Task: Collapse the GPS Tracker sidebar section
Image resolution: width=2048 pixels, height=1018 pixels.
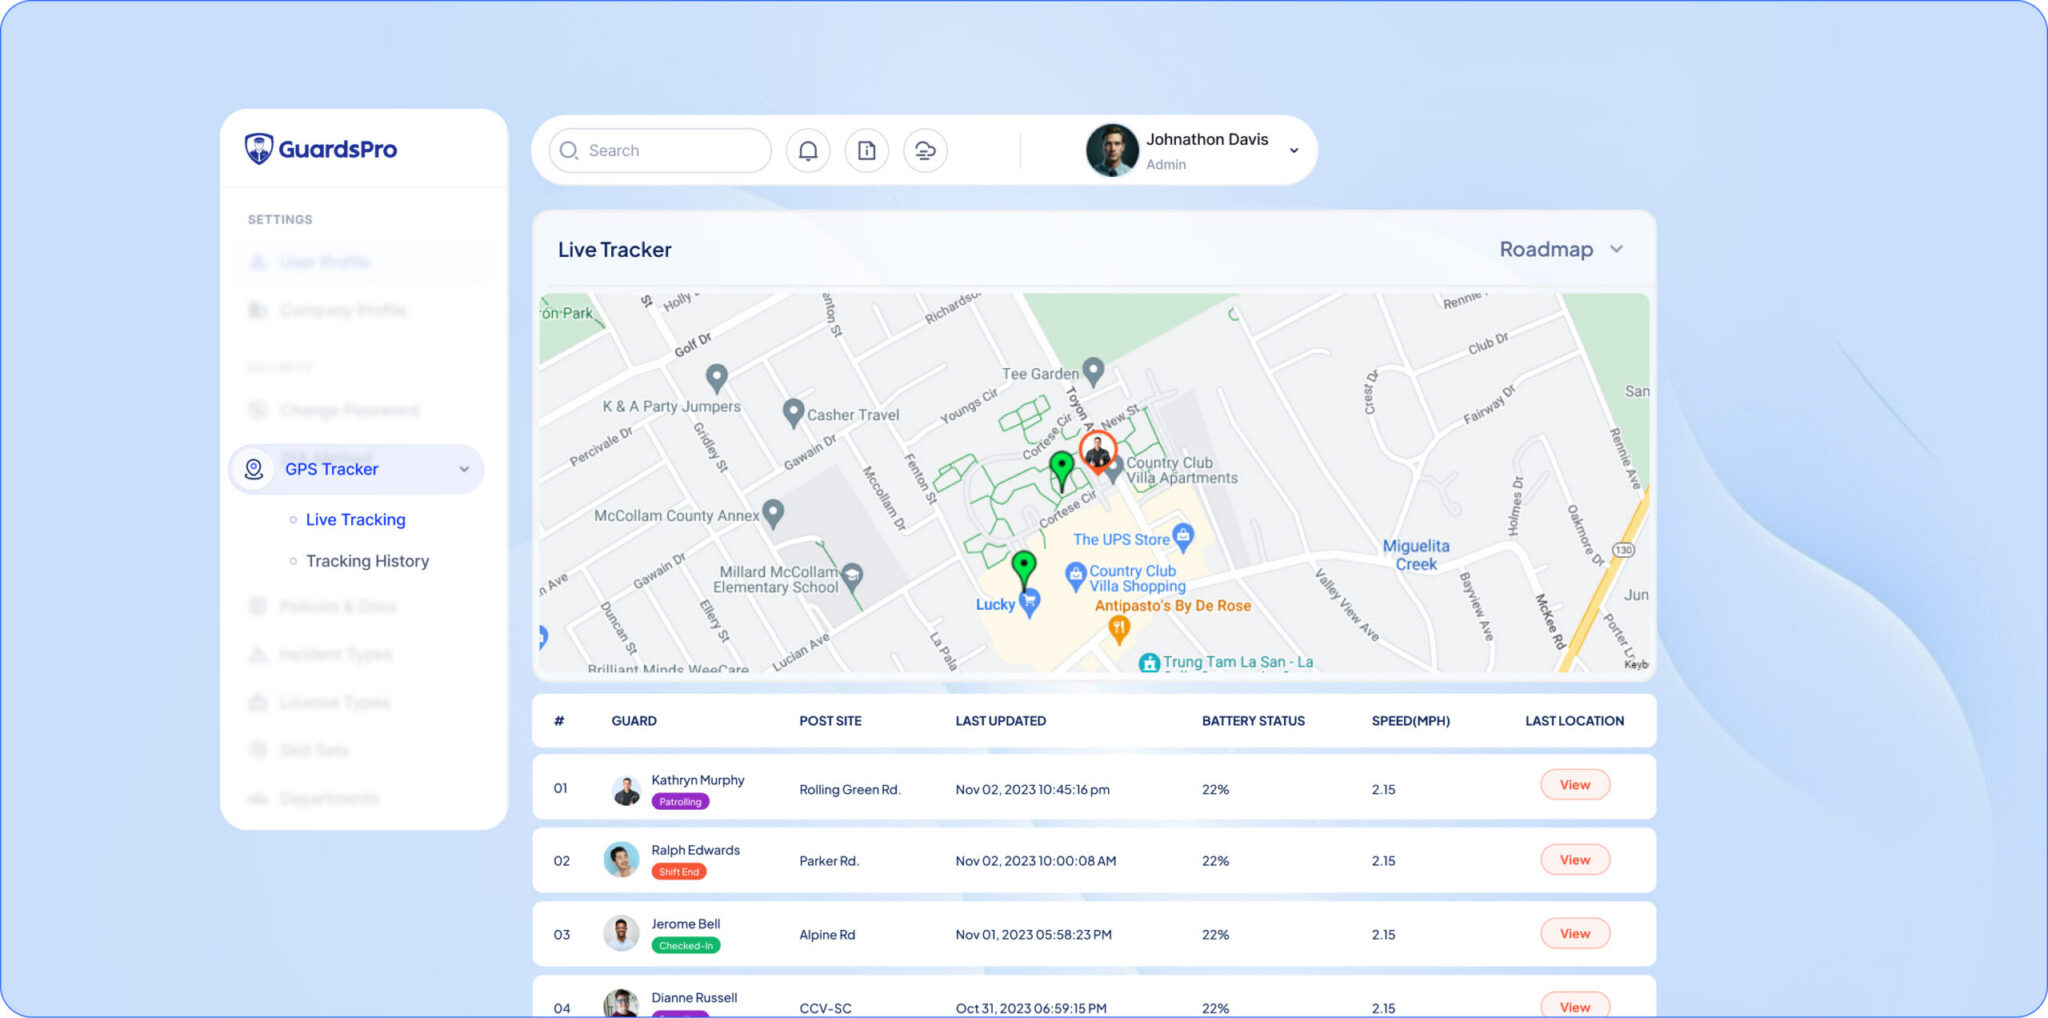Action: [x=464, y=469]
